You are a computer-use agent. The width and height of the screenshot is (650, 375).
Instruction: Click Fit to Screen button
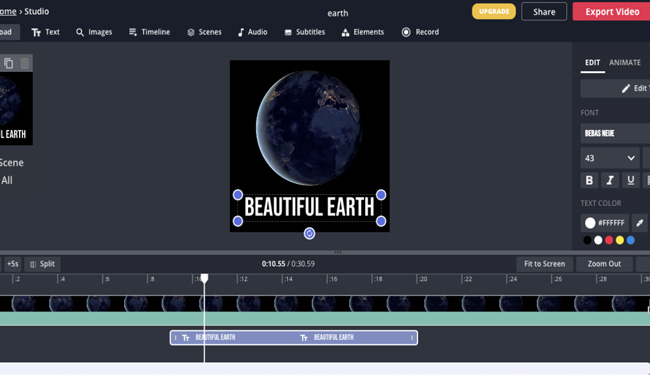coord(544,264)
